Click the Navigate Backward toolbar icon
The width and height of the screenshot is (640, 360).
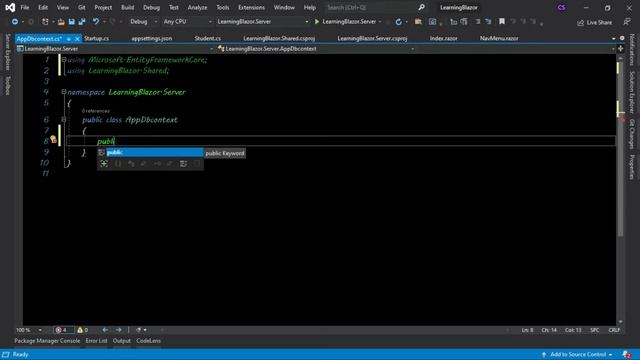(15, 22)
